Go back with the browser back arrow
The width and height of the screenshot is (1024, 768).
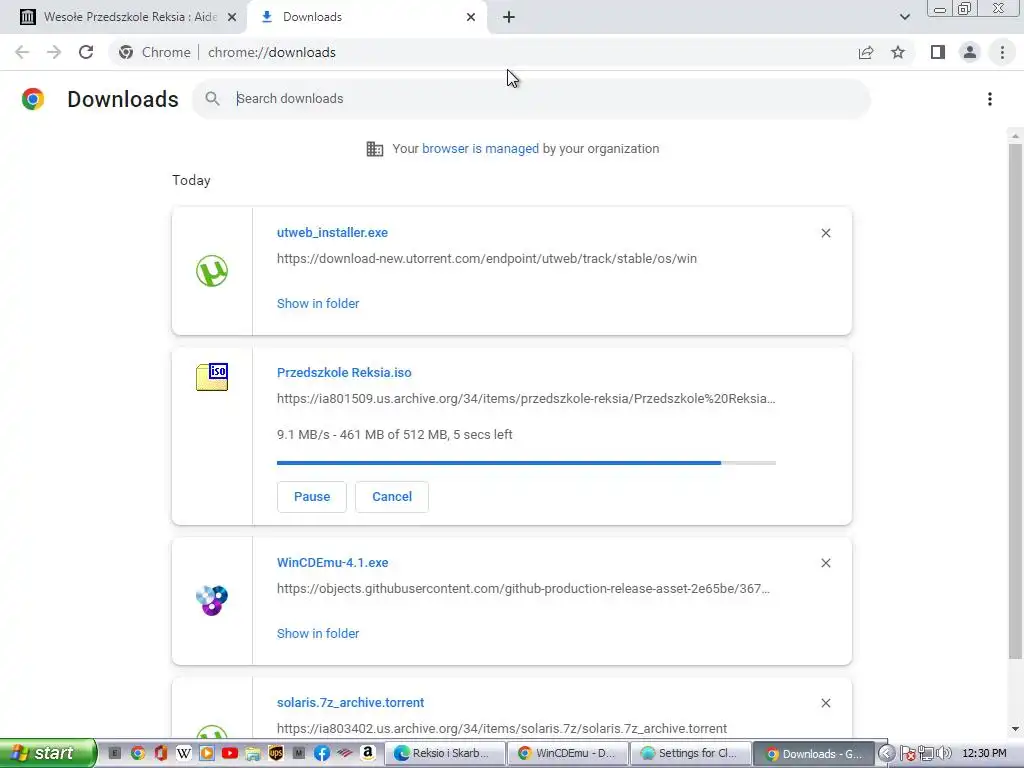(22, 52)
